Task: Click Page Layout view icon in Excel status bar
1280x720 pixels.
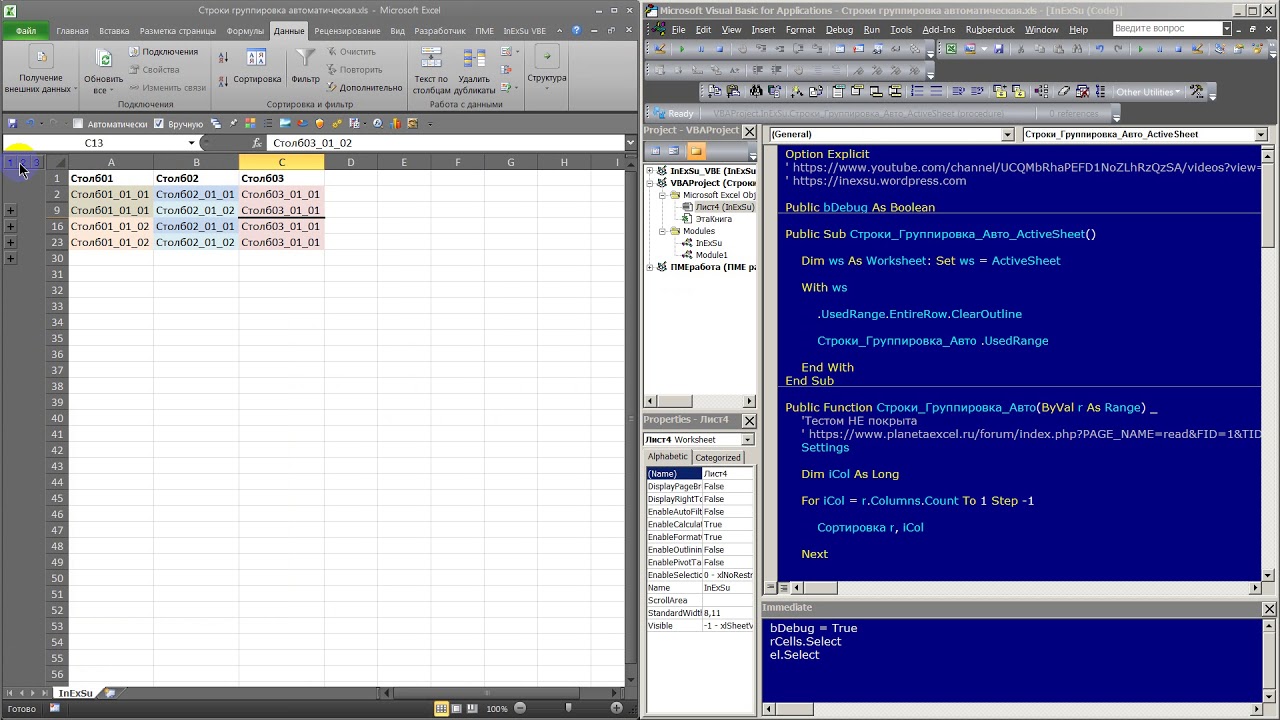Action: coord(456,708)
